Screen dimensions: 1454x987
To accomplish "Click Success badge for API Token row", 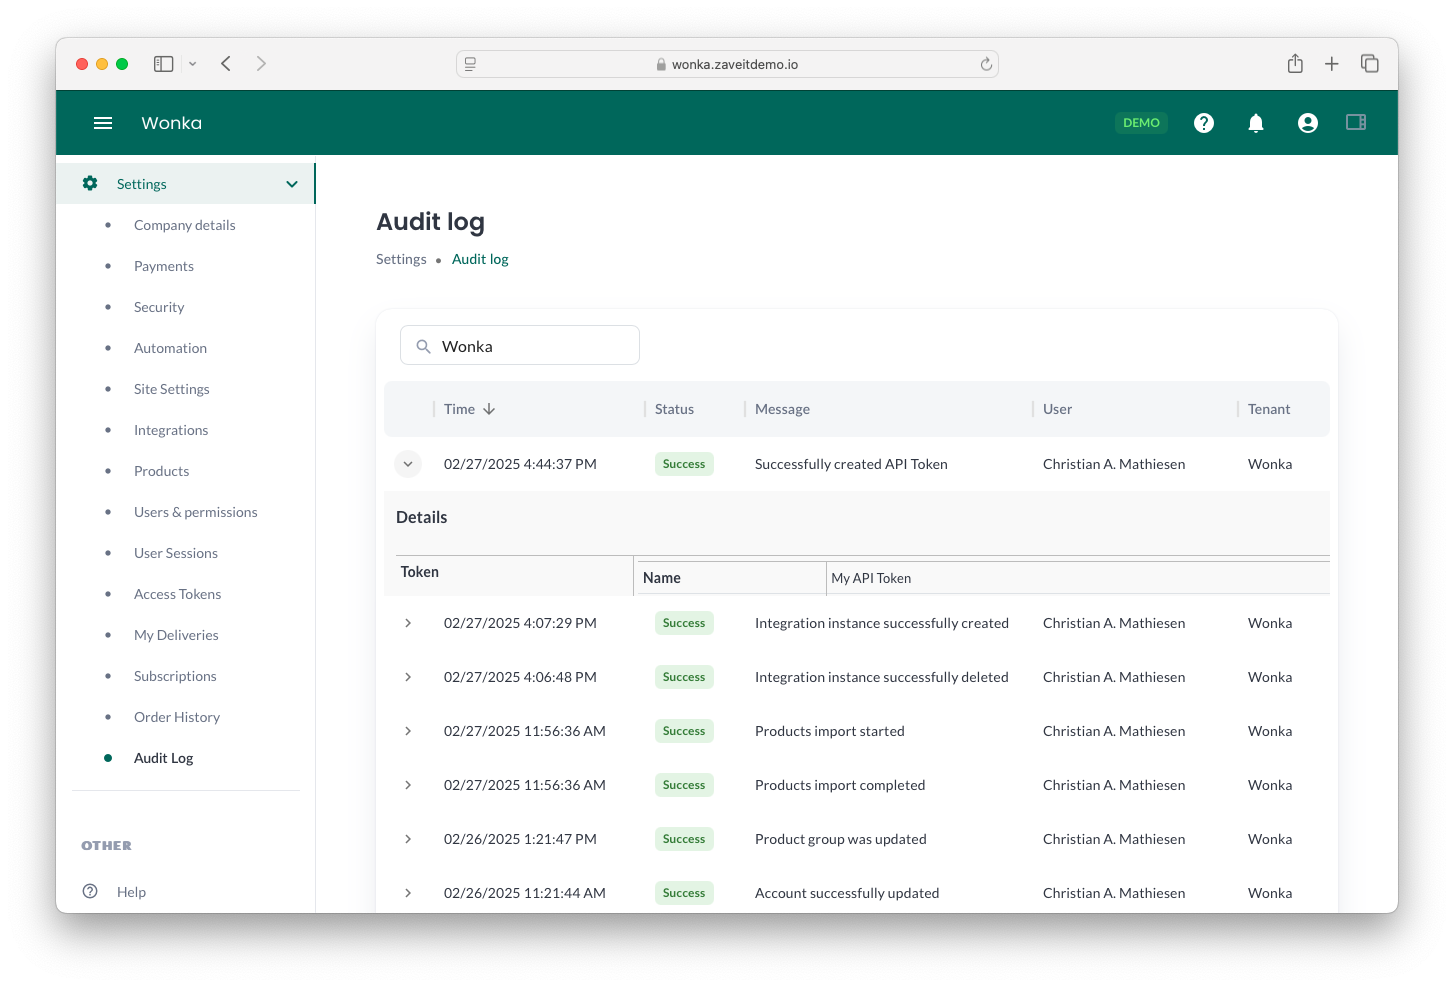I will (684, 464).
